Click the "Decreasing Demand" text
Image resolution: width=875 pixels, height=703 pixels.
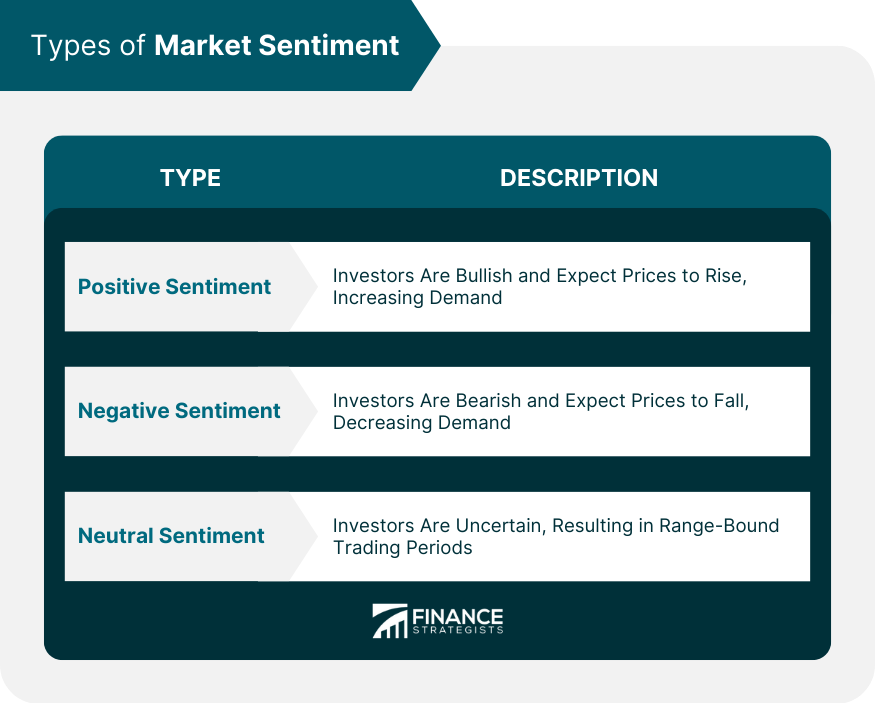[421, 423]
